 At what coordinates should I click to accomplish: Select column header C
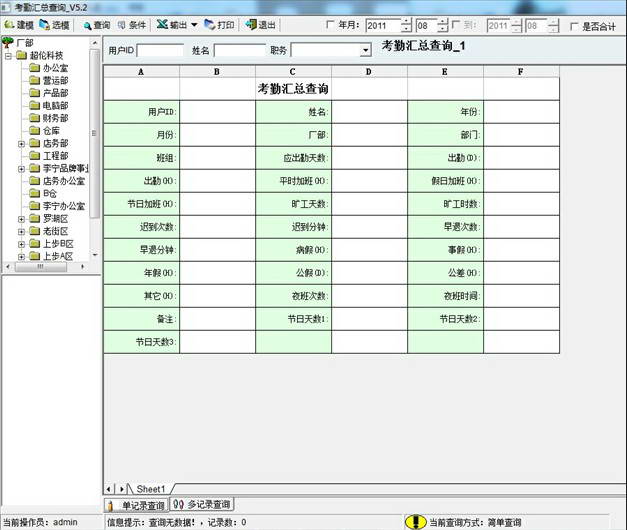coord(293,72)
